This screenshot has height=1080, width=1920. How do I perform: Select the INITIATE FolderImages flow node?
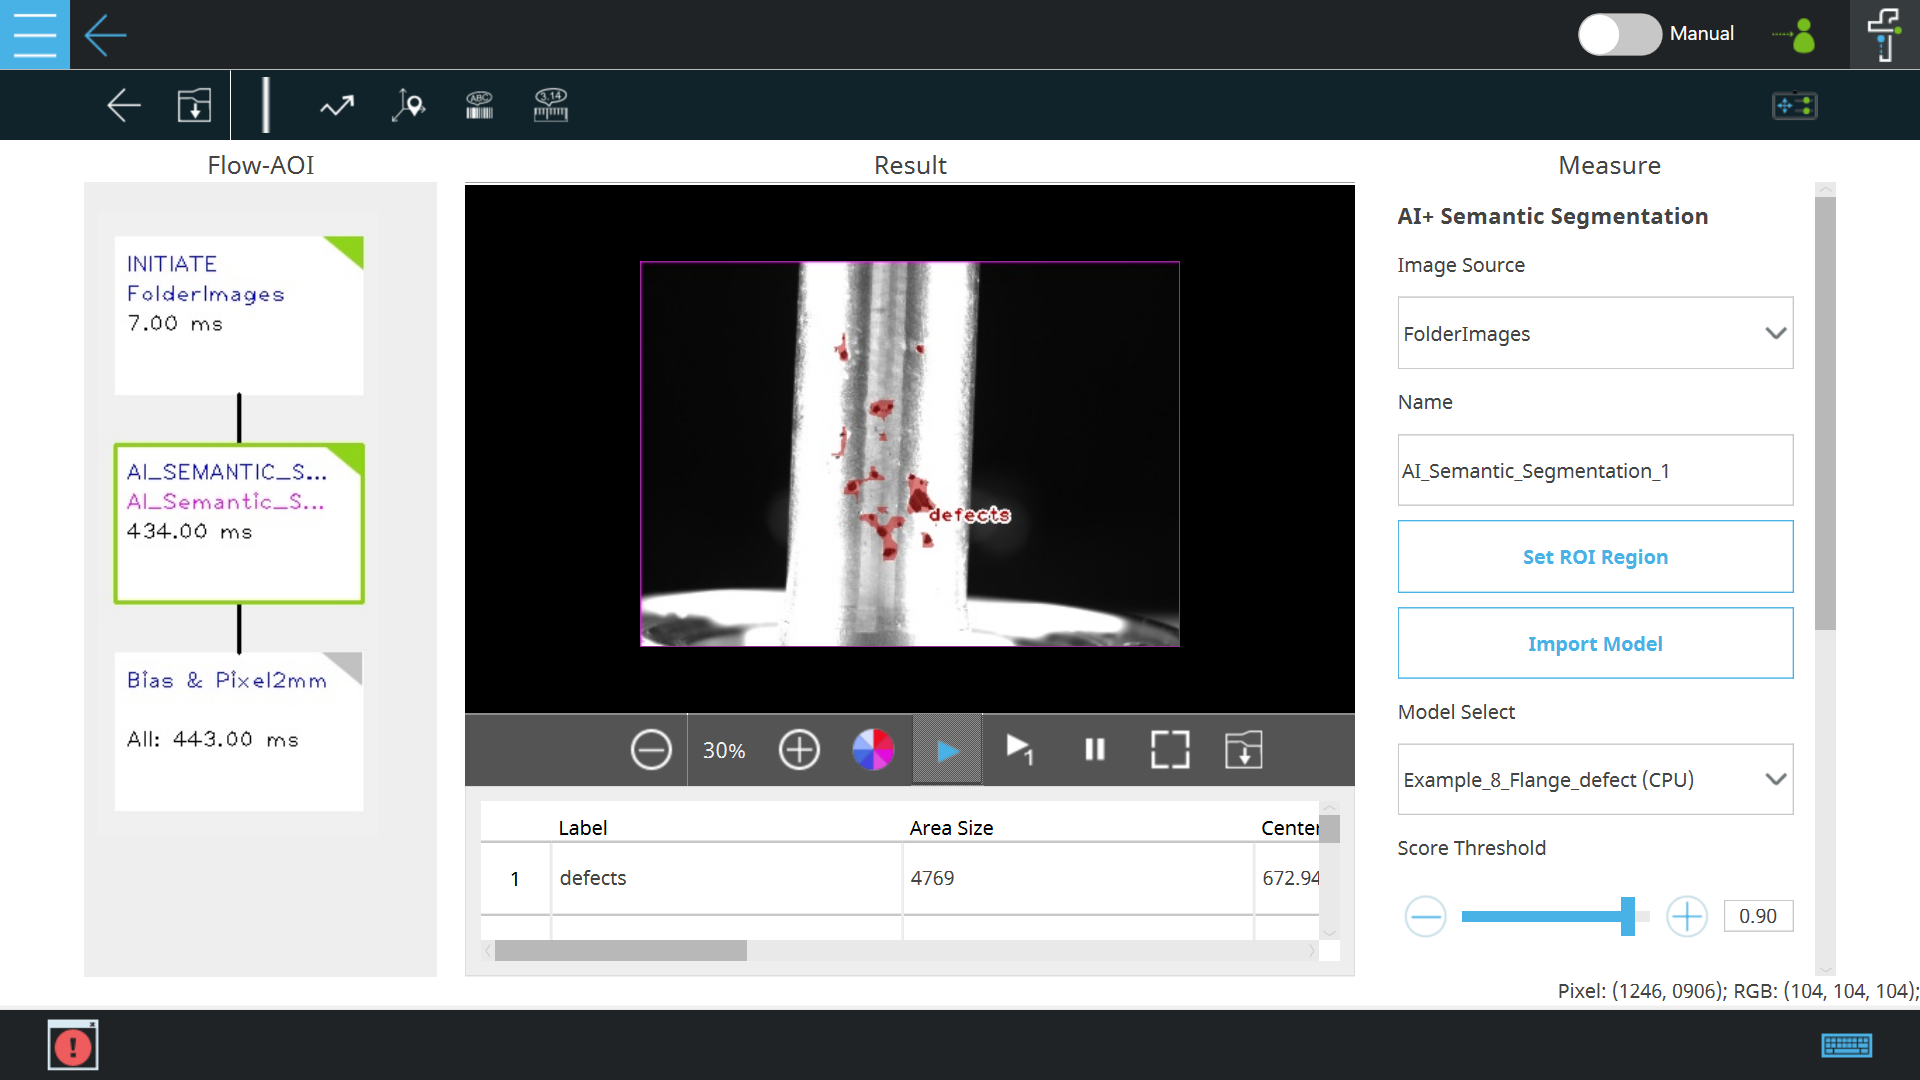pyautogui.click(x=238, y=315)
